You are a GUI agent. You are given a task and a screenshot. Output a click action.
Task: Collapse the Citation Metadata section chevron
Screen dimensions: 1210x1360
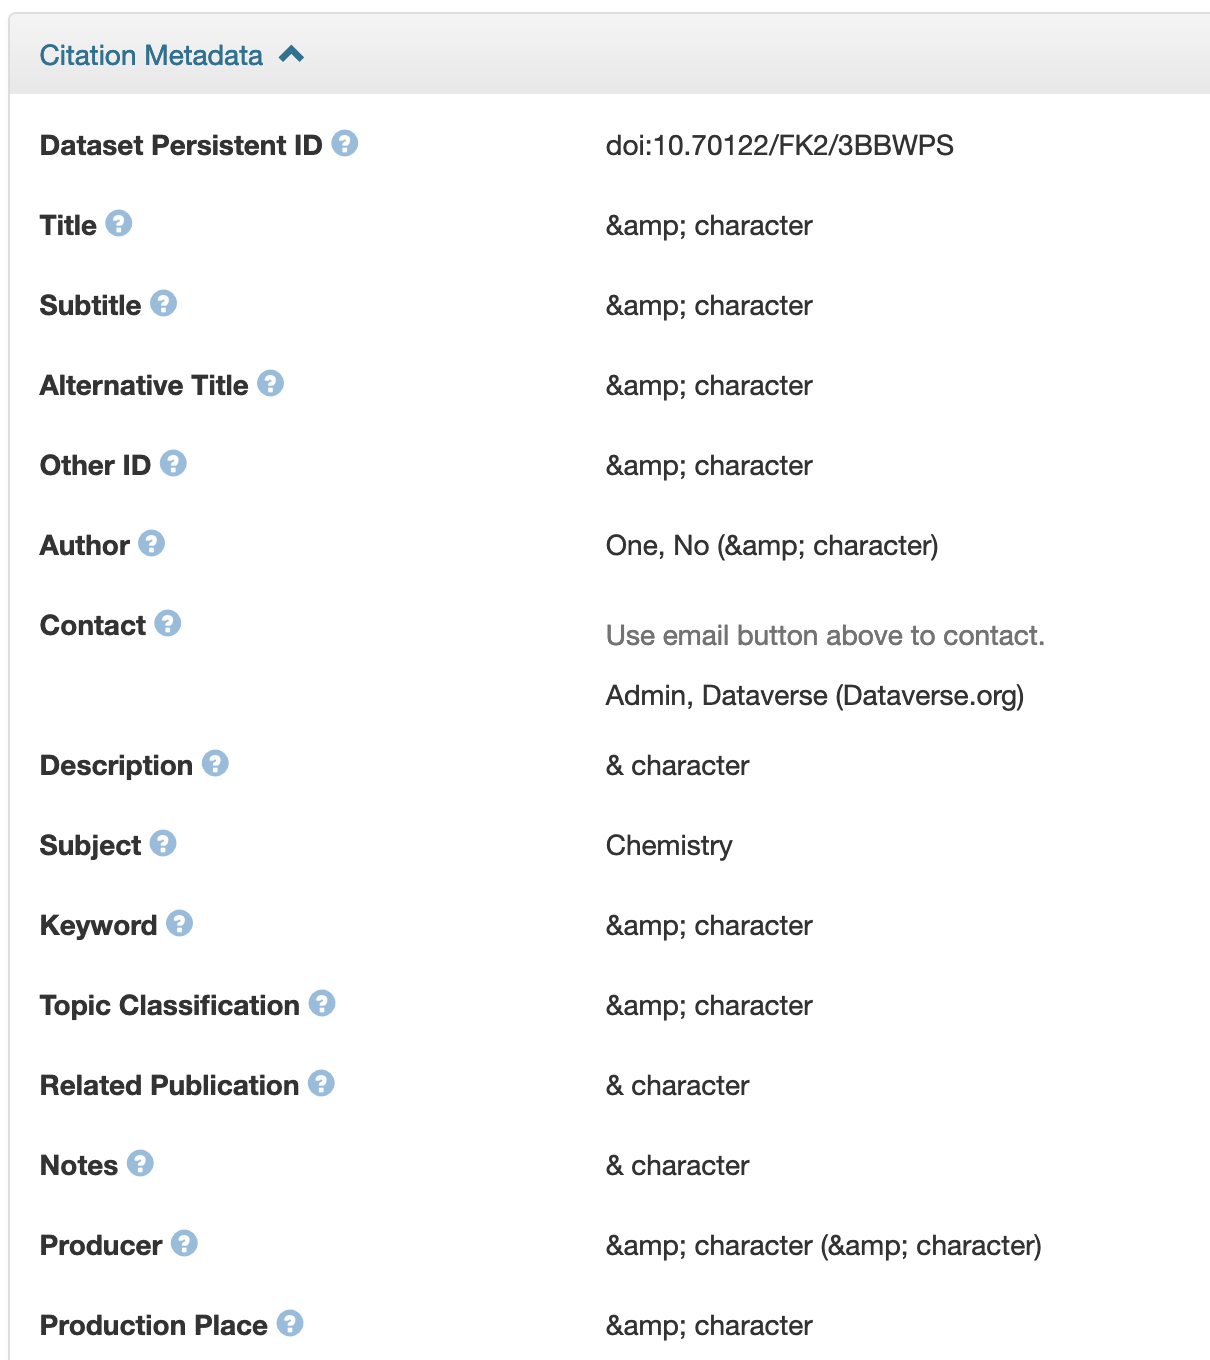coord(291,54)
